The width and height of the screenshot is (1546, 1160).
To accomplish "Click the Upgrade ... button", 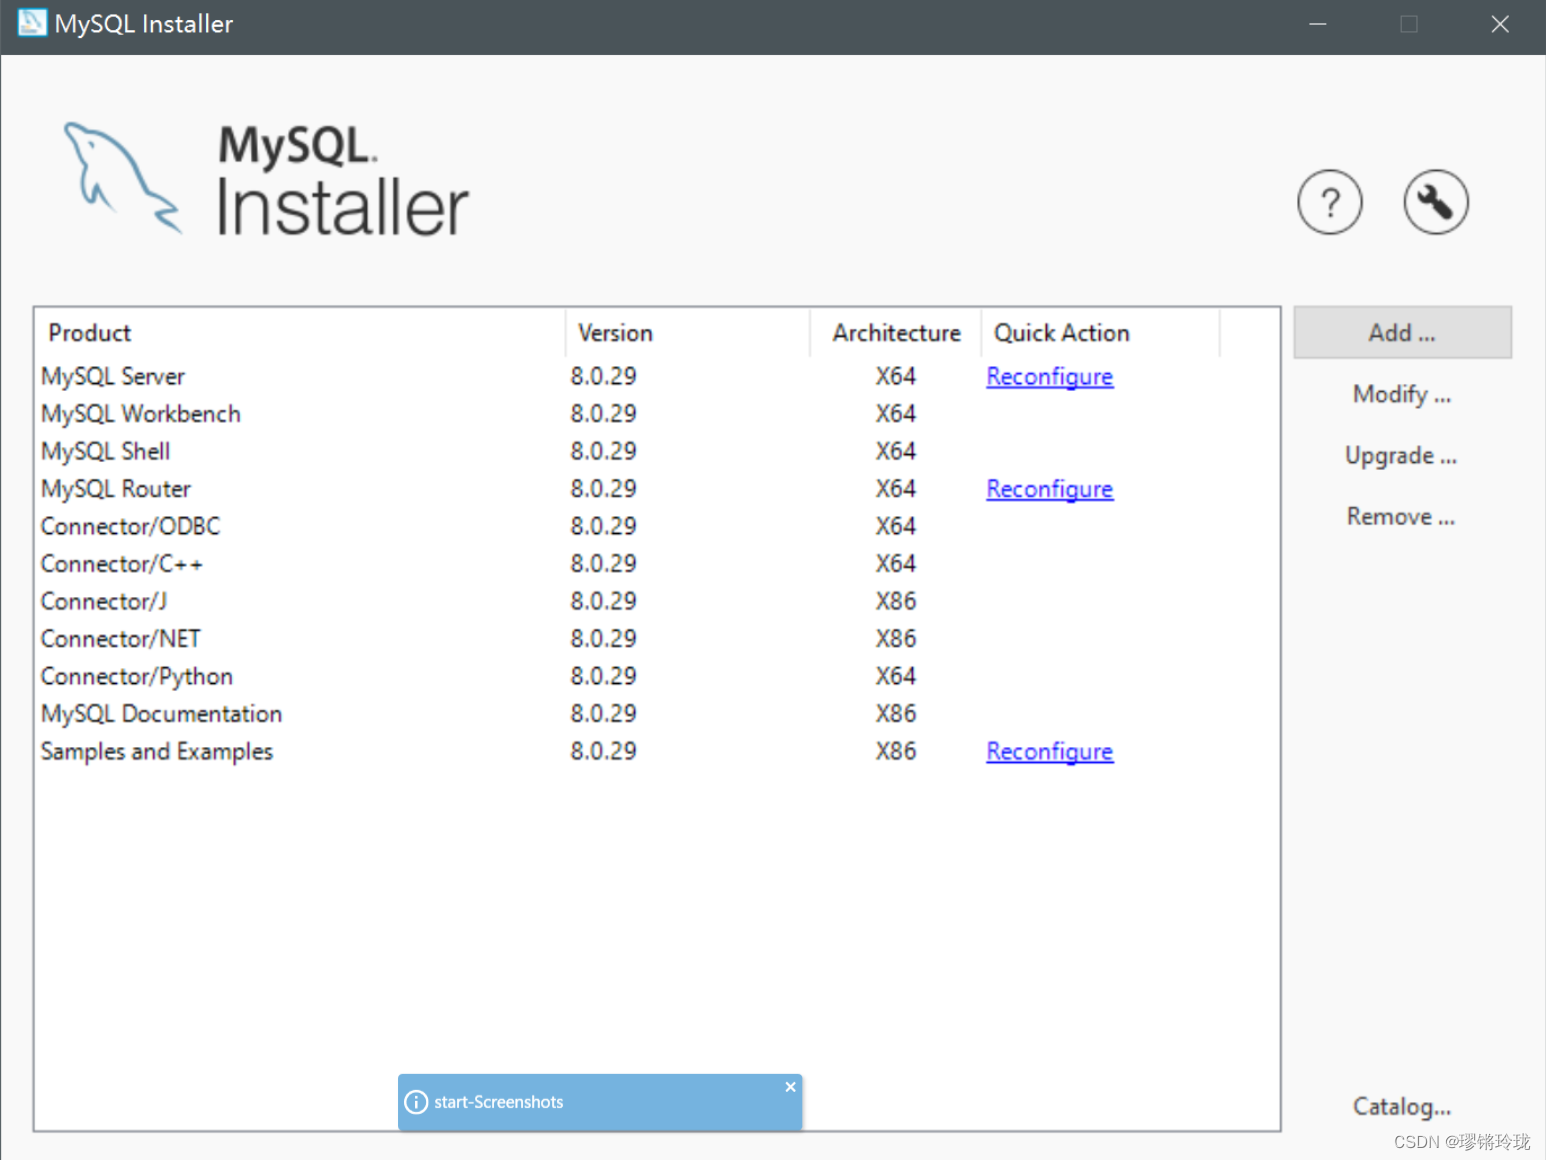I will point(1401,456).
